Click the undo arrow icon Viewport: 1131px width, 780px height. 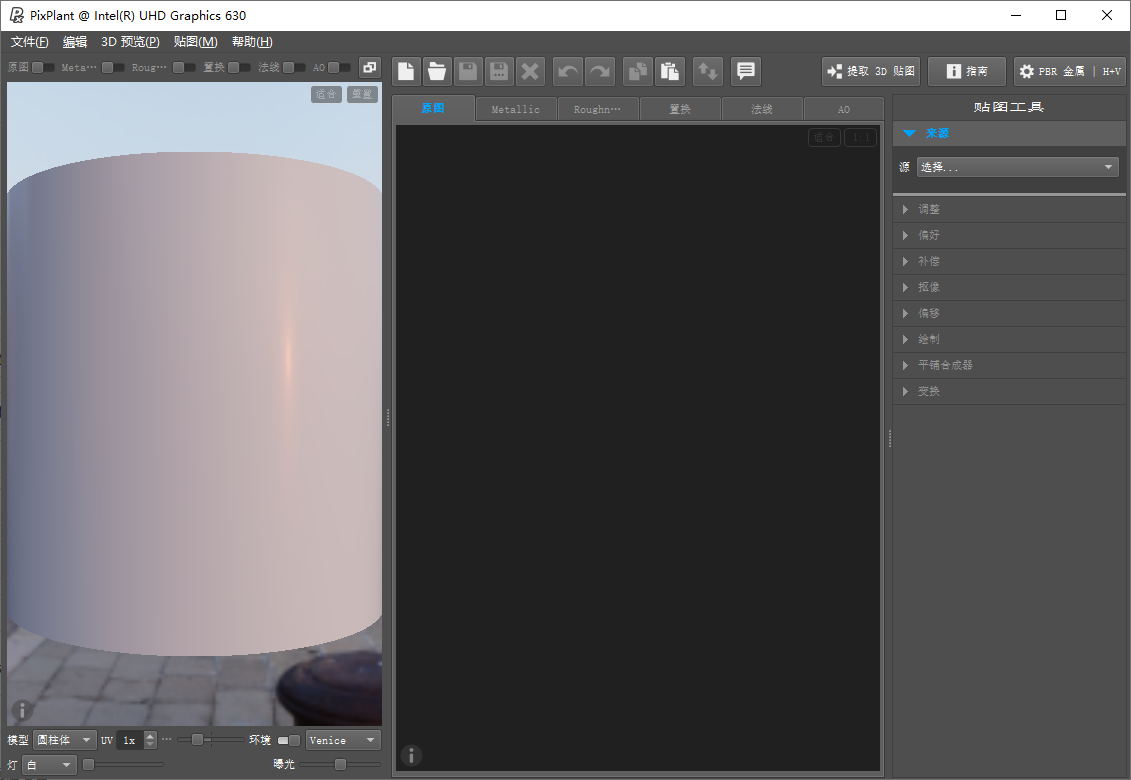pos(568,71)
